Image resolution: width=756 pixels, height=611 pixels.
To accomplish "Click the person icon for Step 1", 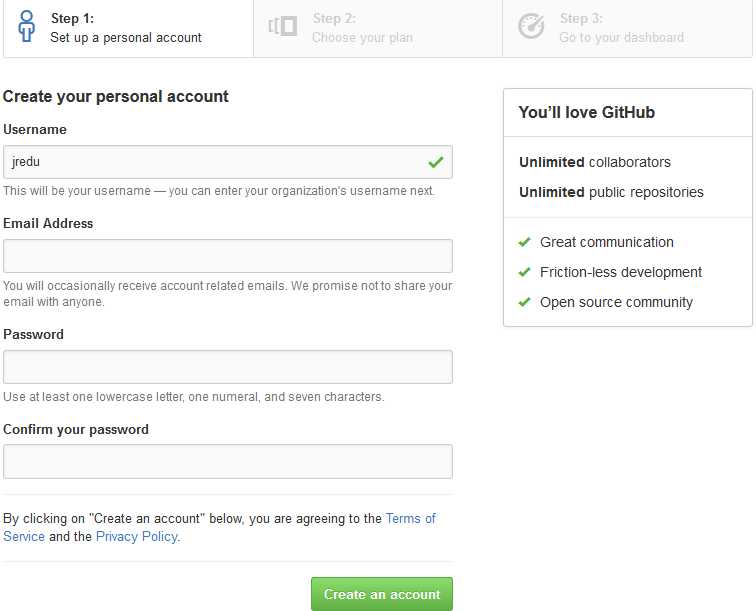I will point(27,27).
